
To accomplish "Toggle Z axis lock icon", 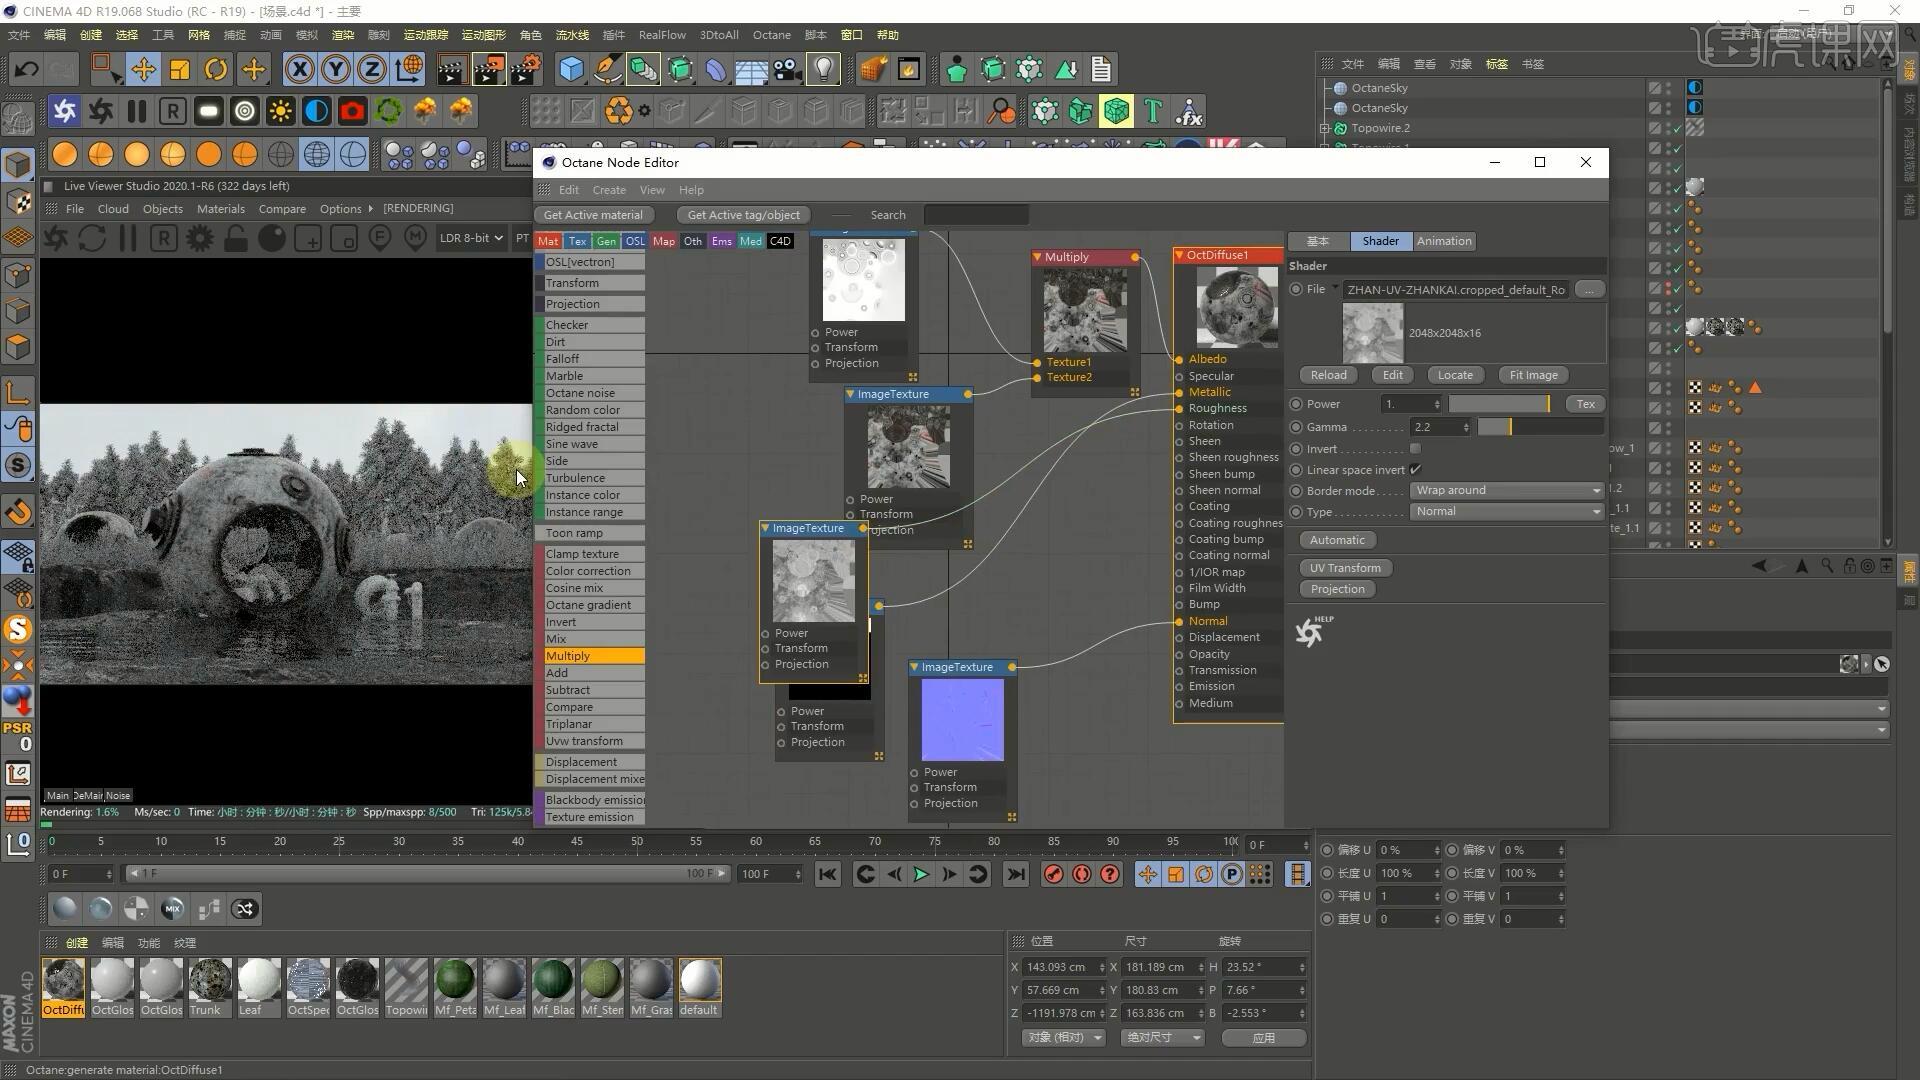I will point(372,69).
